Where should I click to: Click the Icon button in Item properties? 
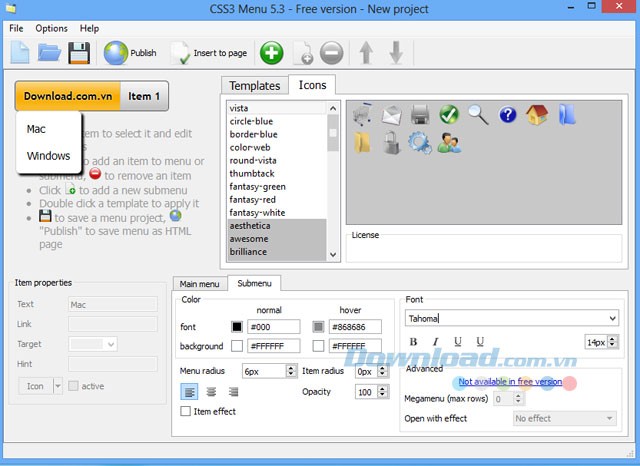(x=36, y=386)
